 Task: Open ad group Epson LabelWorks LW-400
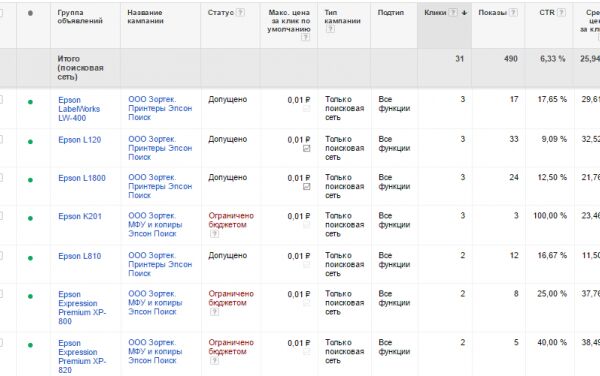79,109
